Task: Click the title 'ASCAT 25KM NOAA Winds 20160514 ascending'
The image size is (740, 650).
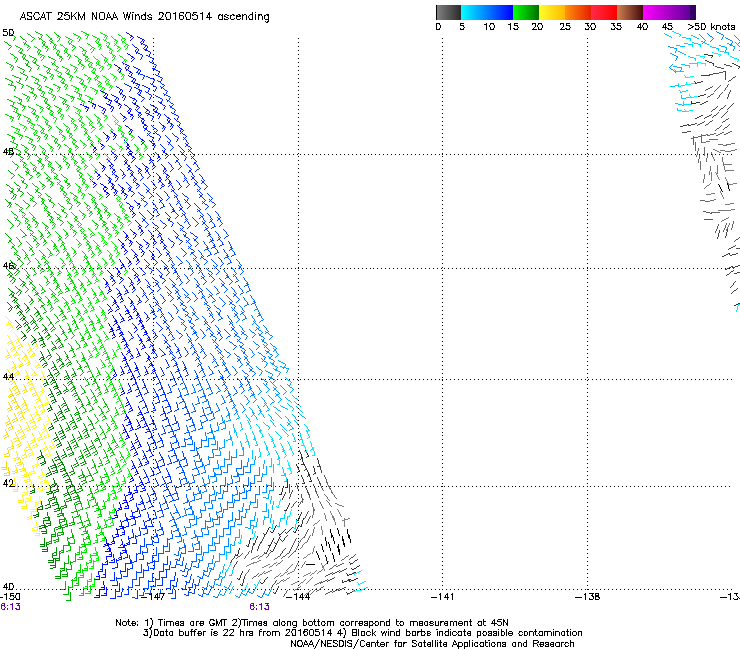Action: [x=144, y=17]
